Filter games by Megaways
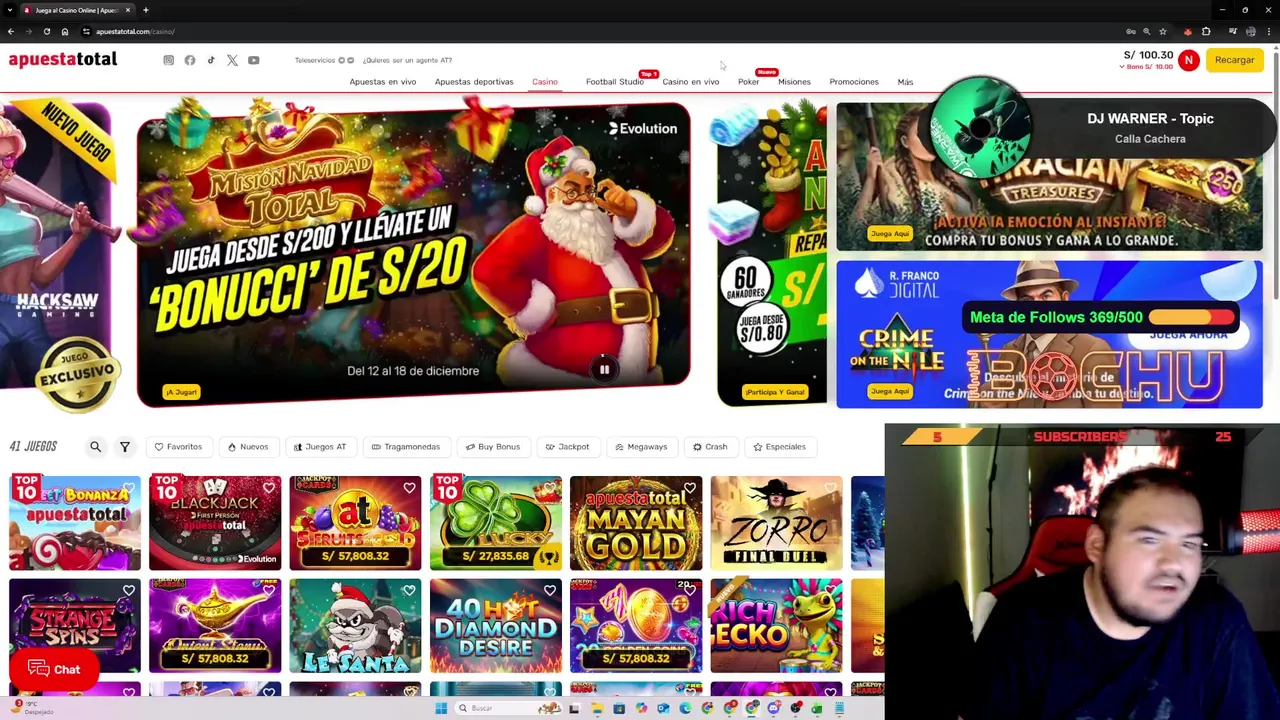Viewport: 1280px width, 720px height. pos(641,447)
